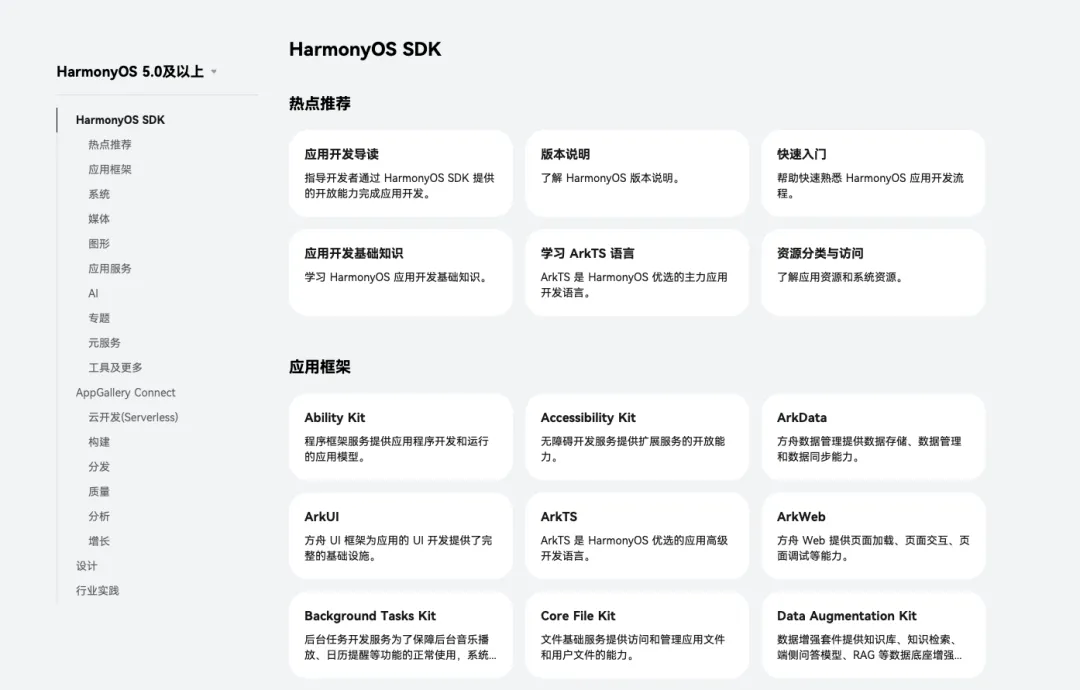
Task: Open 分析 sidebar entry
Action: coord(98,516)
